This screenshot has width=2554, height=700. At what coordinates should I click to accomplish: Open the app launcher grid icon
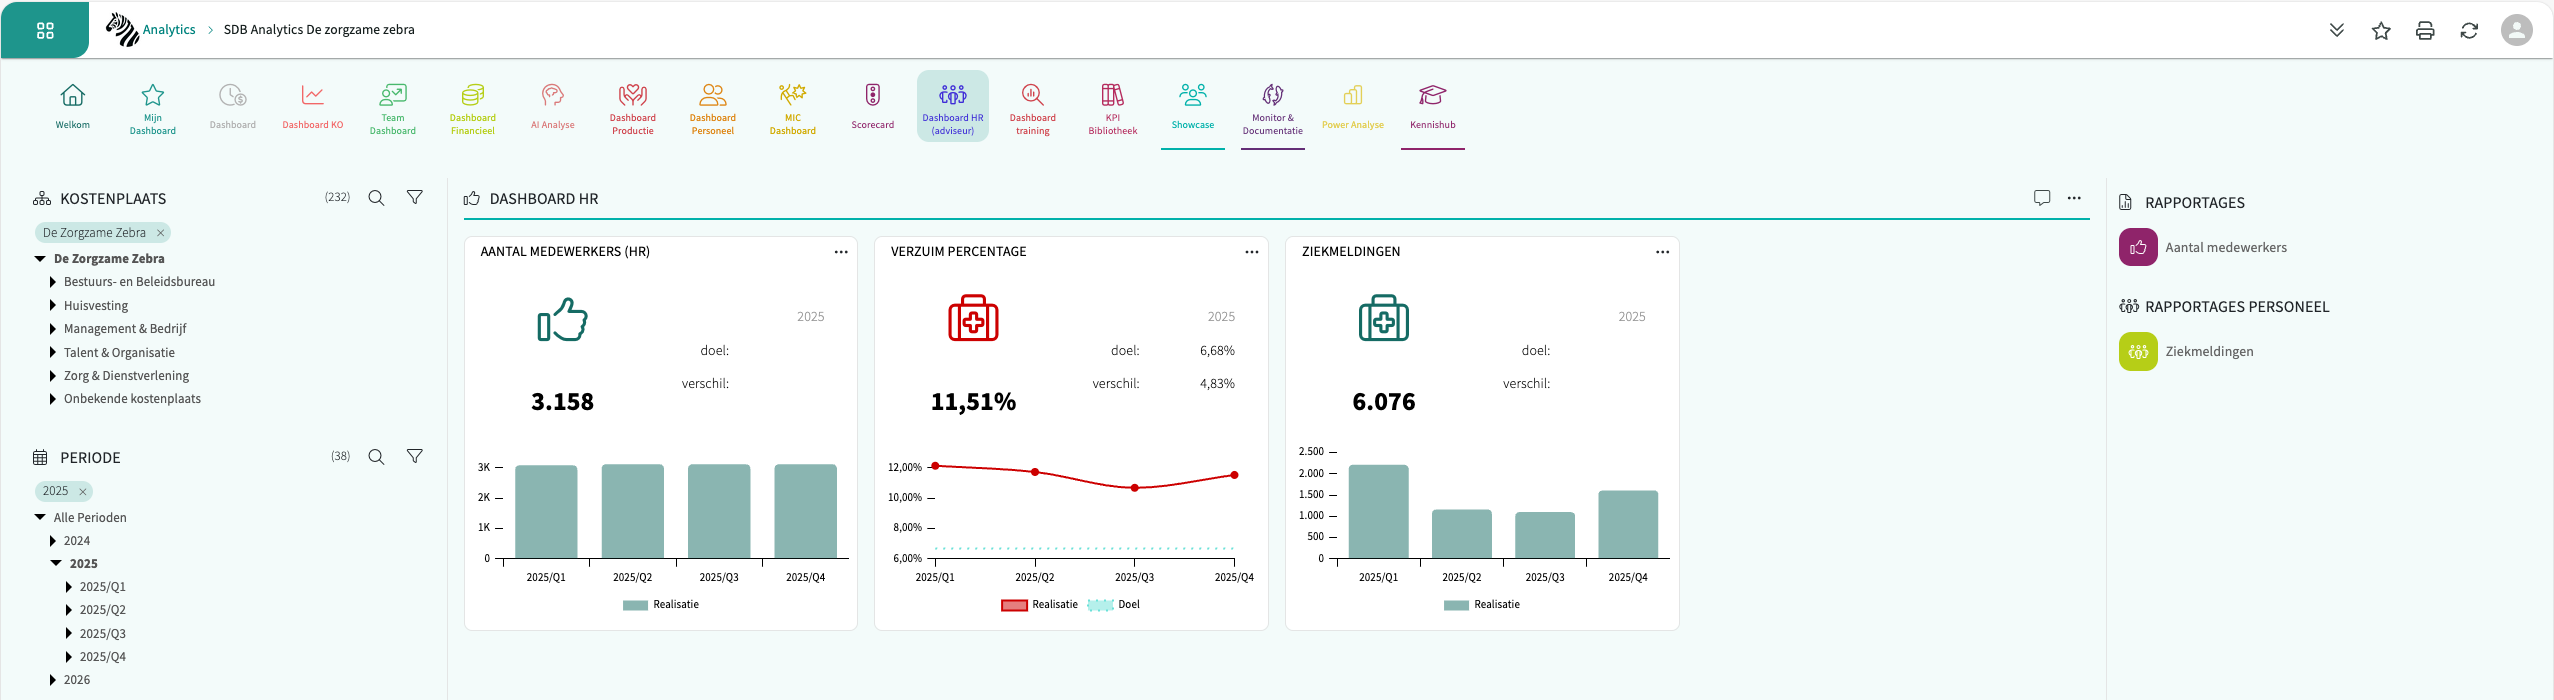click(45, 31)
